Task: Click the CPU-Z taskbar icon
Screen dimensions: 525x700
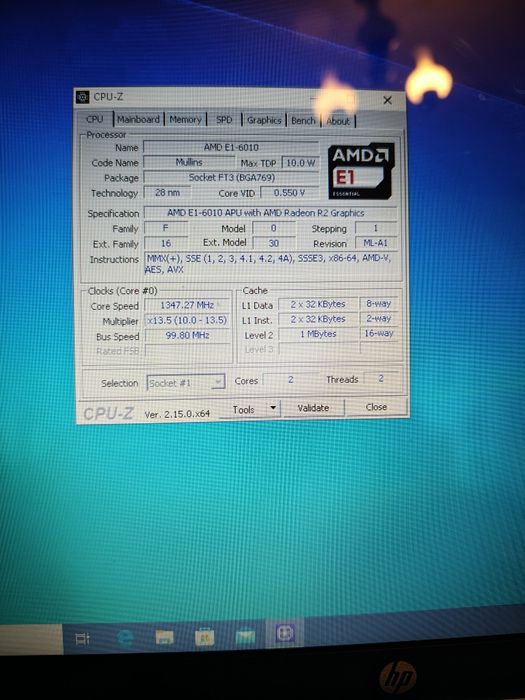Action: tap(285, 633)
